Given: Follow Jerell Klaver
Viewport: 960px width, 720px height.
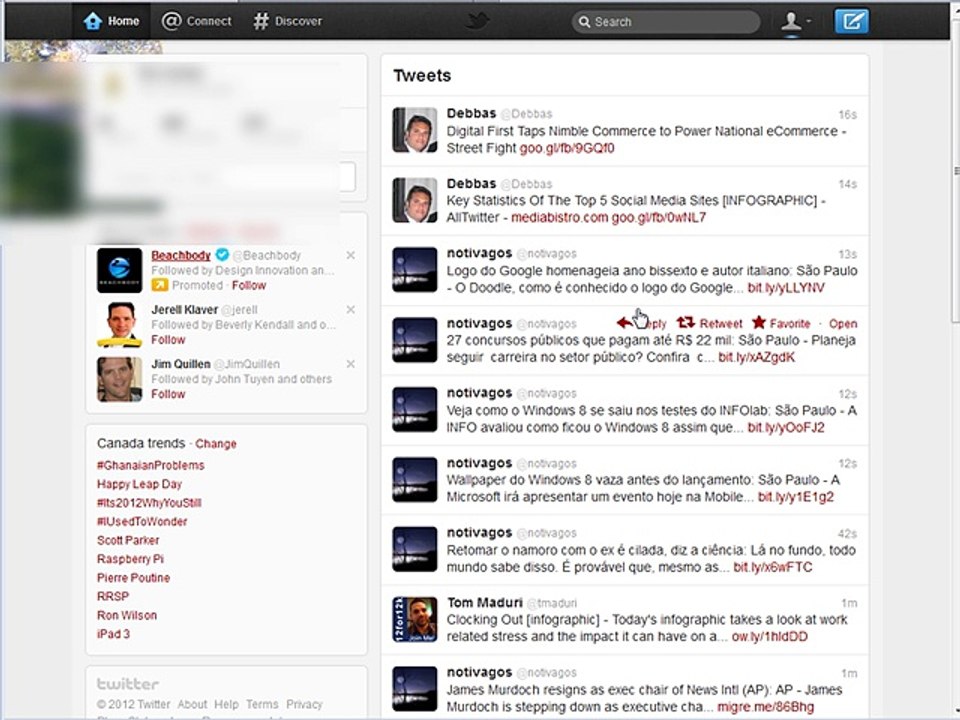Looking at the screenshot, I should pyautogui.click(x=168, y=340).
